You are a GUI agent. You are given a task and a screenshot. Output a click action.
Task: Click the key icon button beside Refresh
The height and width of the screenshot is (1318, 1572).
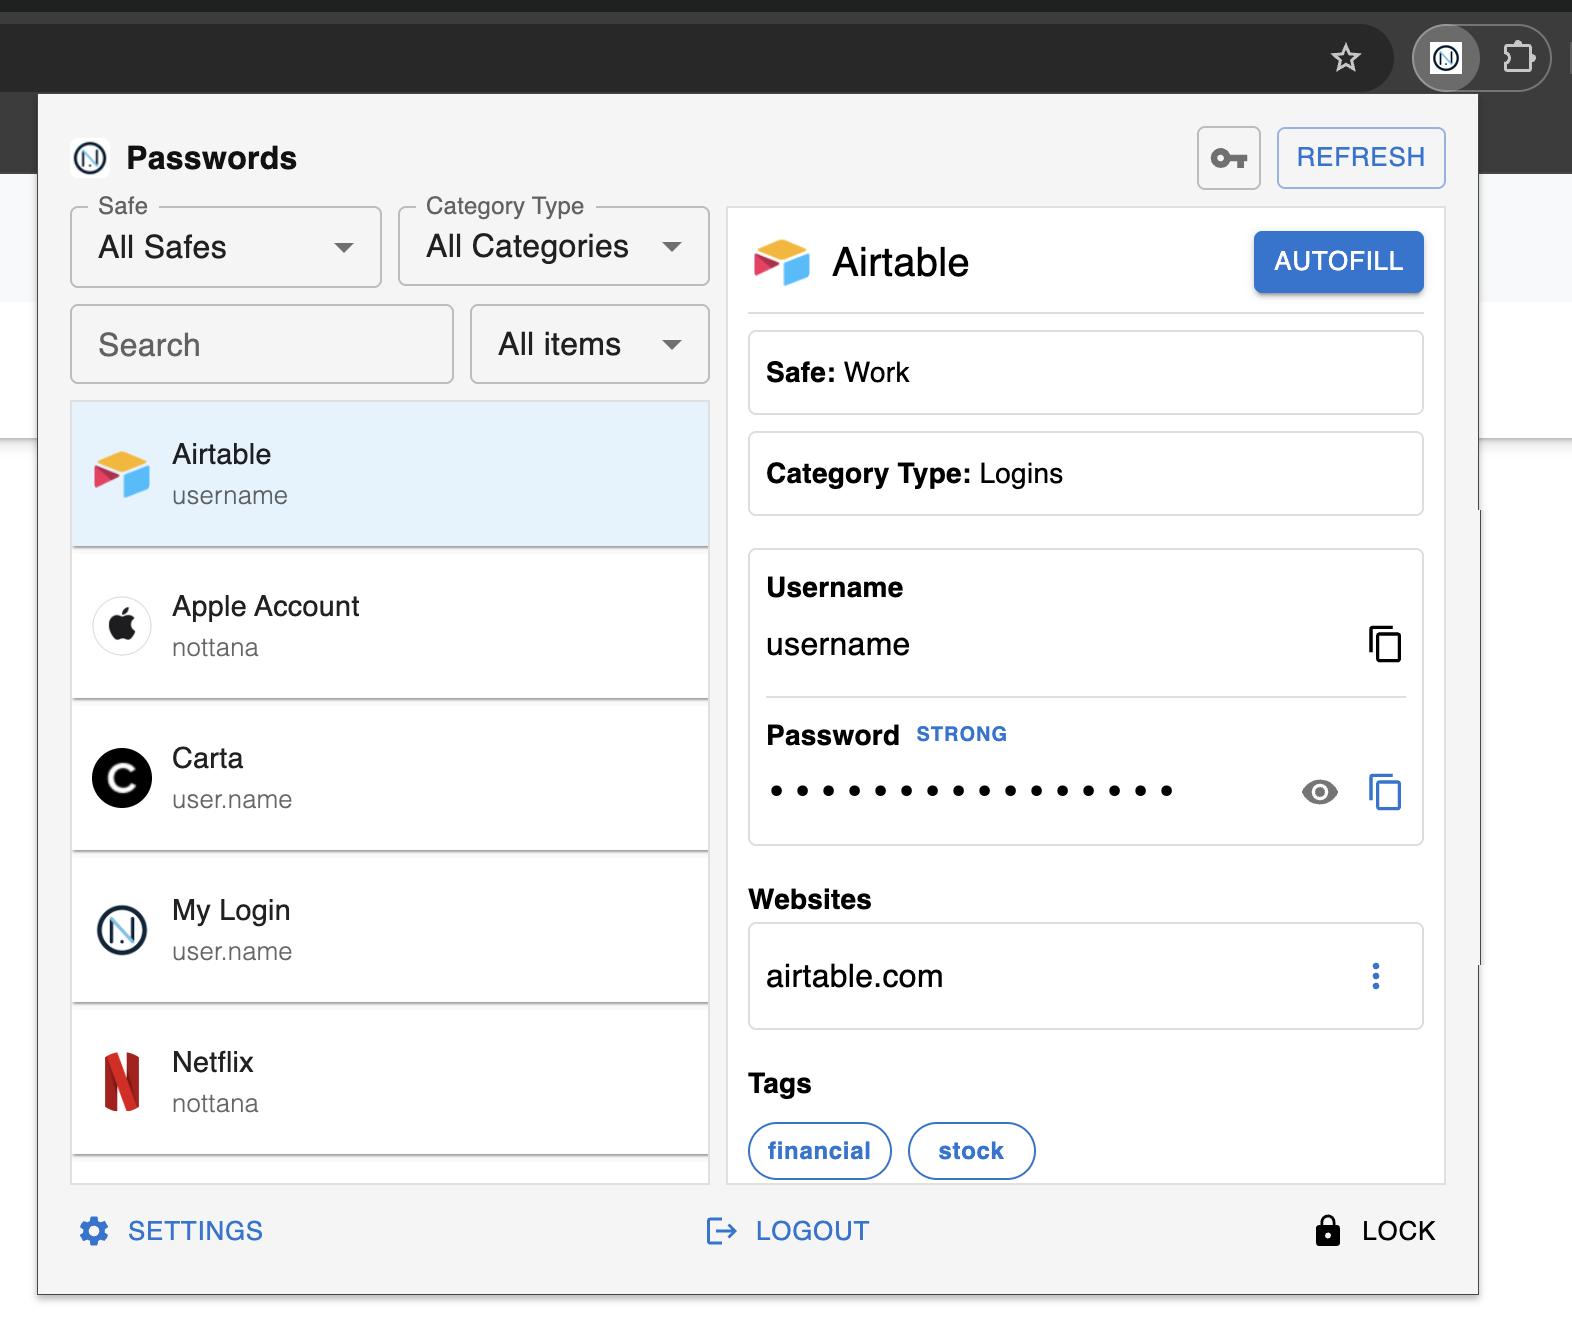point(1229,158)
